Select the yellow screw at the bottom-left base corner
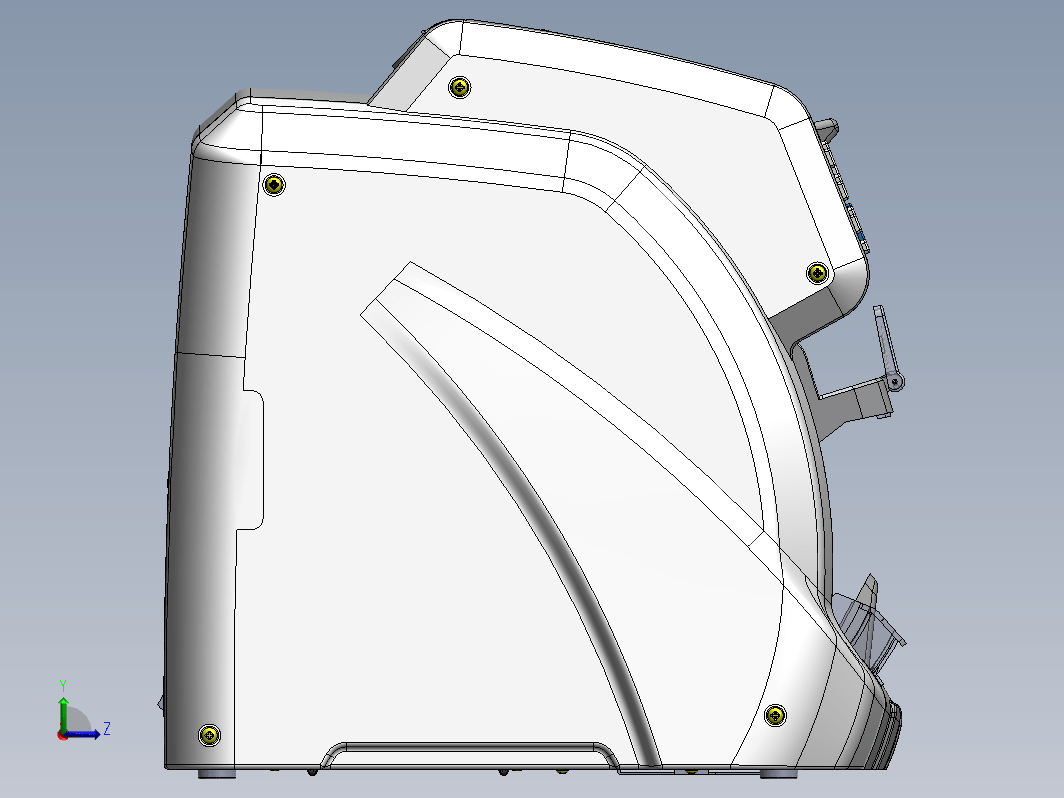The width and height of the screenshot is (1064, 798). [x=209, y=735]
